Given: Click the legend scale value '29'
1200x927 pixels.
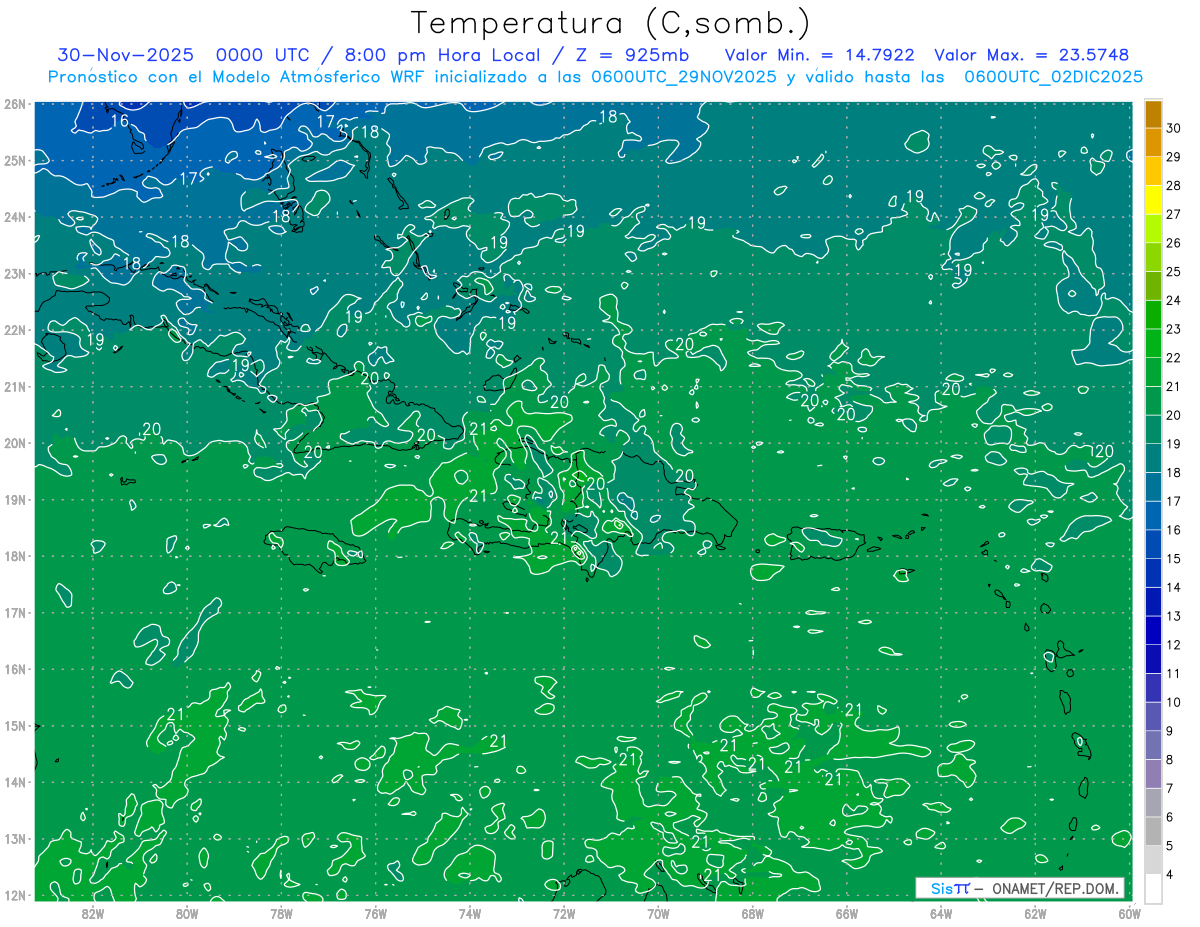Looking at the screenshot, I should pyautogui.click(x=1173, y=157).
